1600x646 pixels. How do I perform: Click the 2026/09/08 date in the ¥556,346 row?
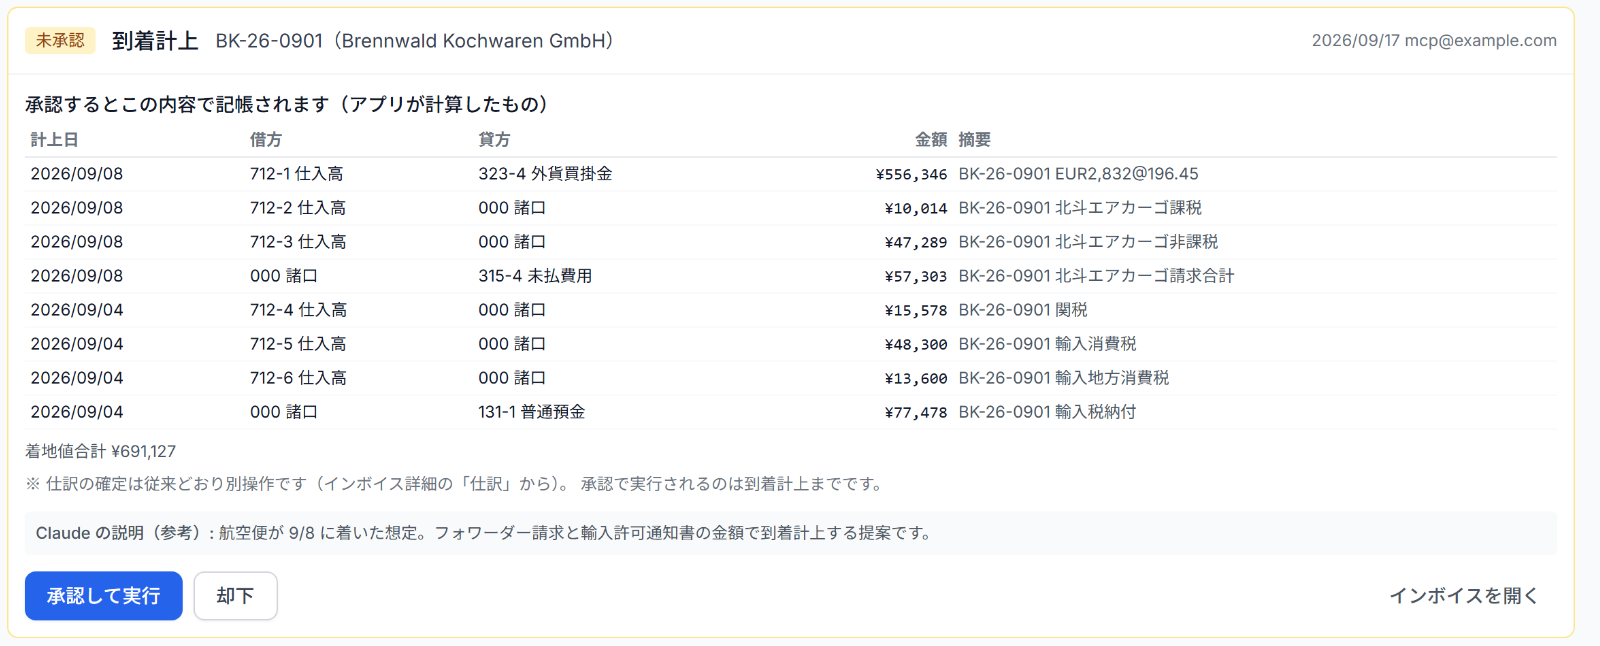77,174
